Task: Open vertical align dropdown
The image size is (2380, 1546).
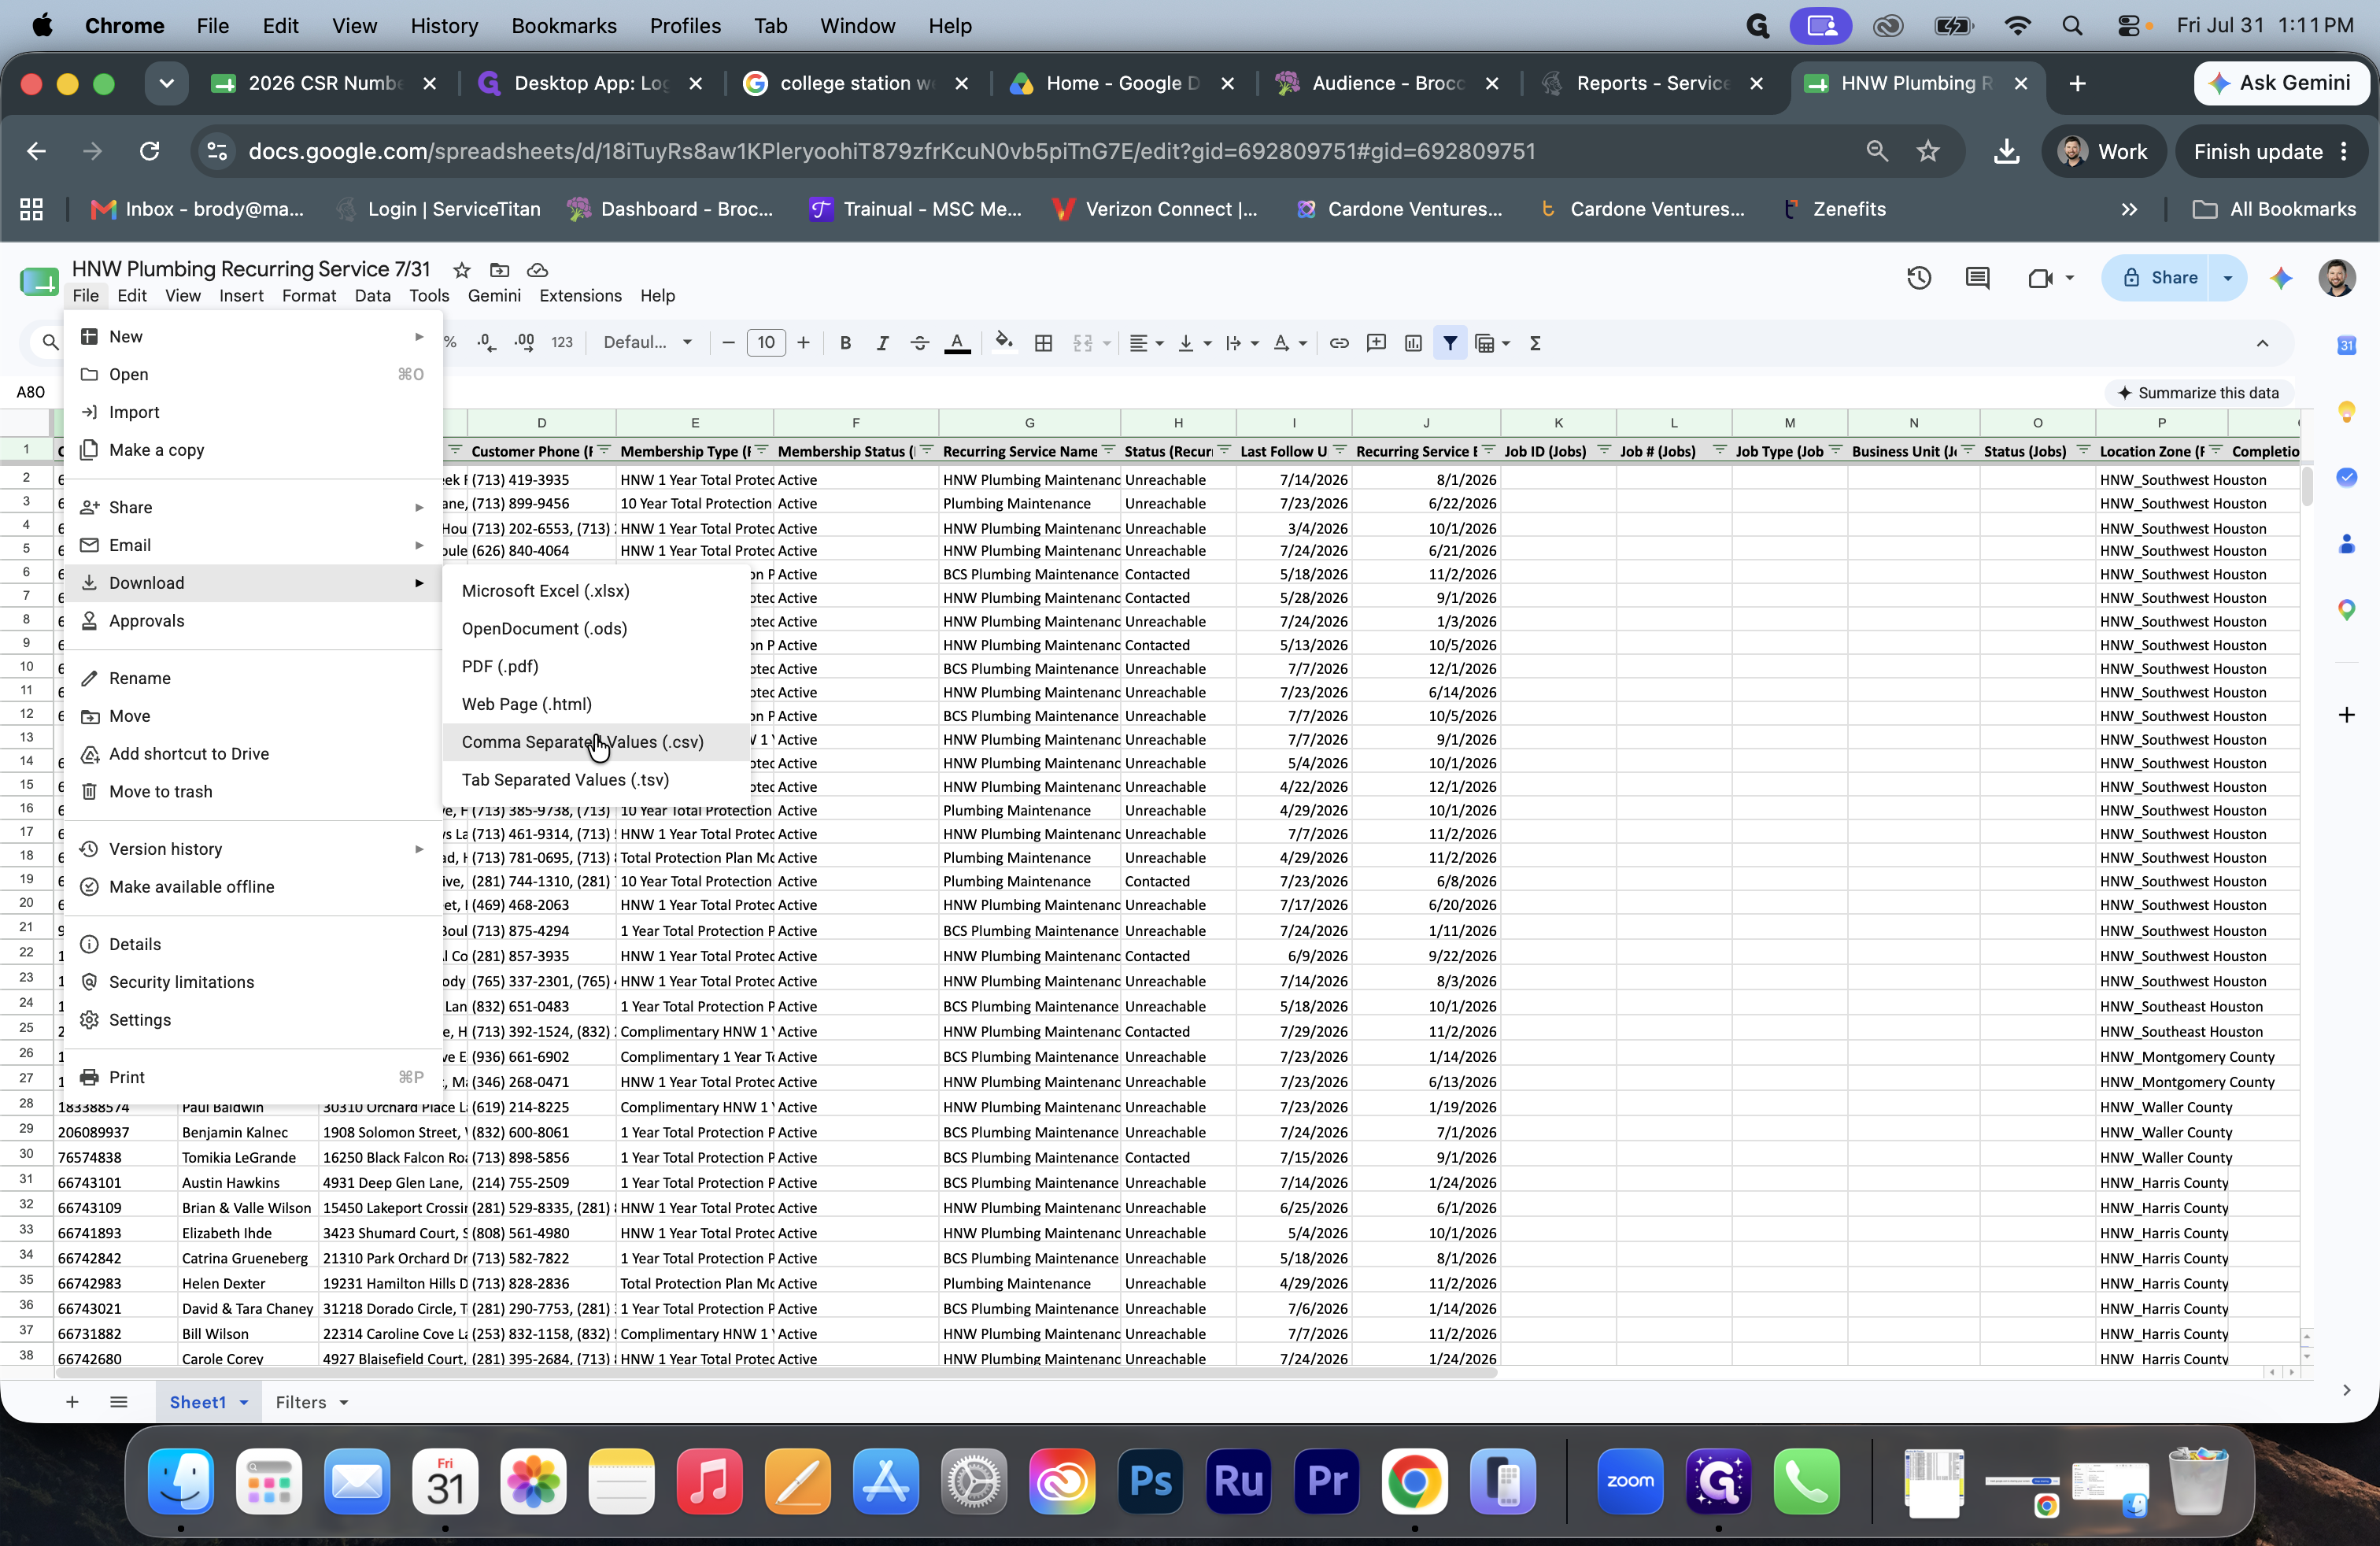Action: coord(1194,343)
